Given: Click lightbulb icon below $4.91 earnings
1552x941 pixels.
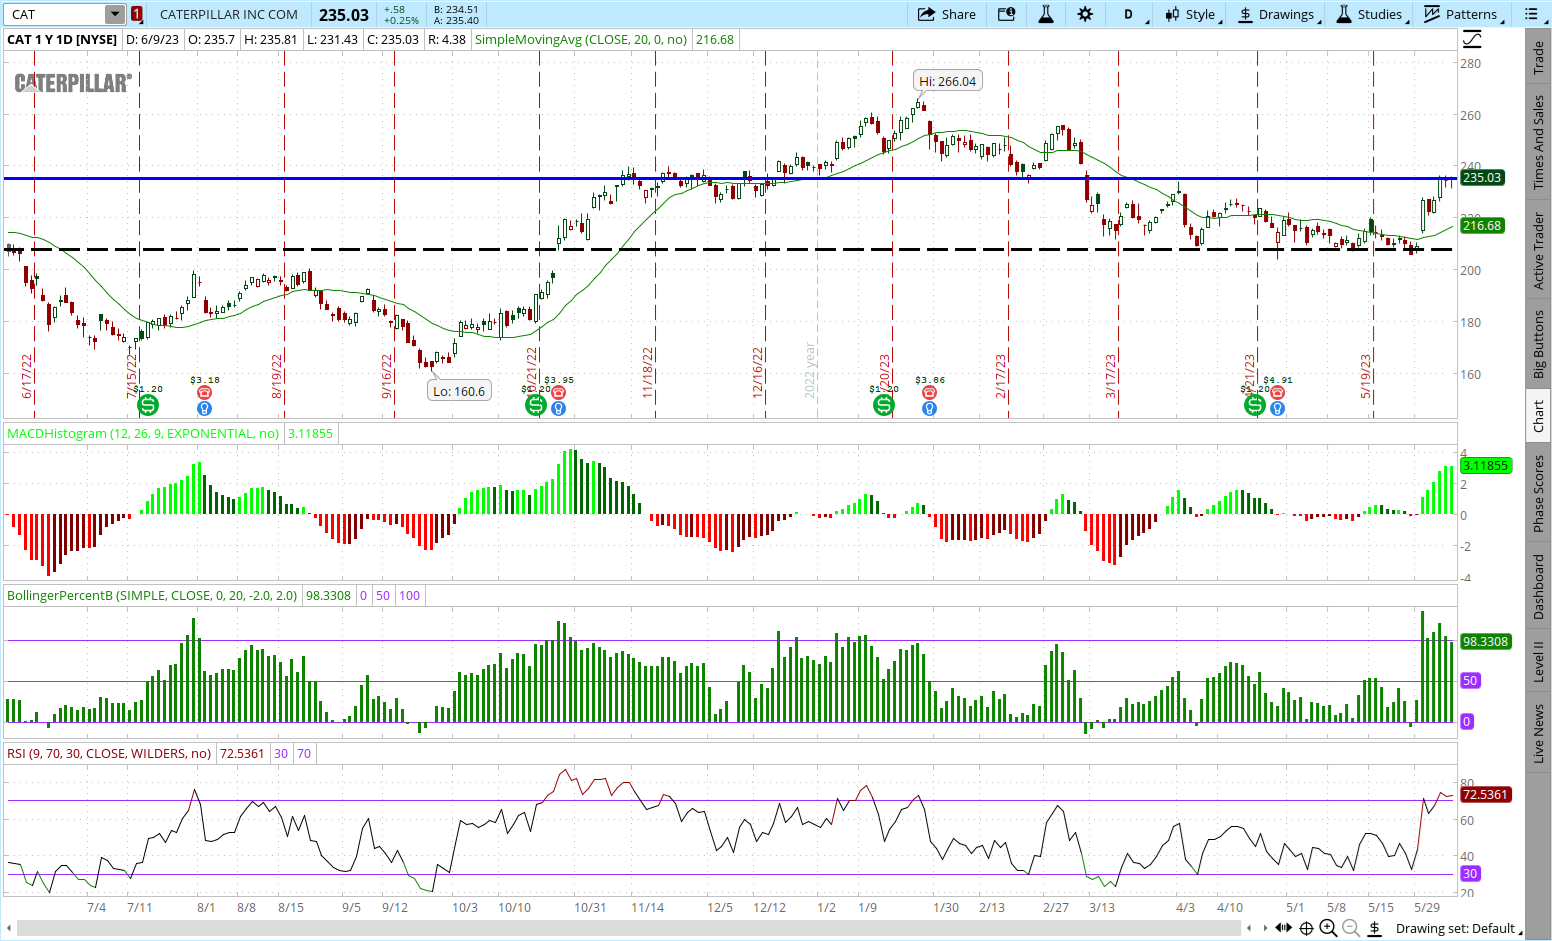Looking at the screenshot, I should (1277, 408).
